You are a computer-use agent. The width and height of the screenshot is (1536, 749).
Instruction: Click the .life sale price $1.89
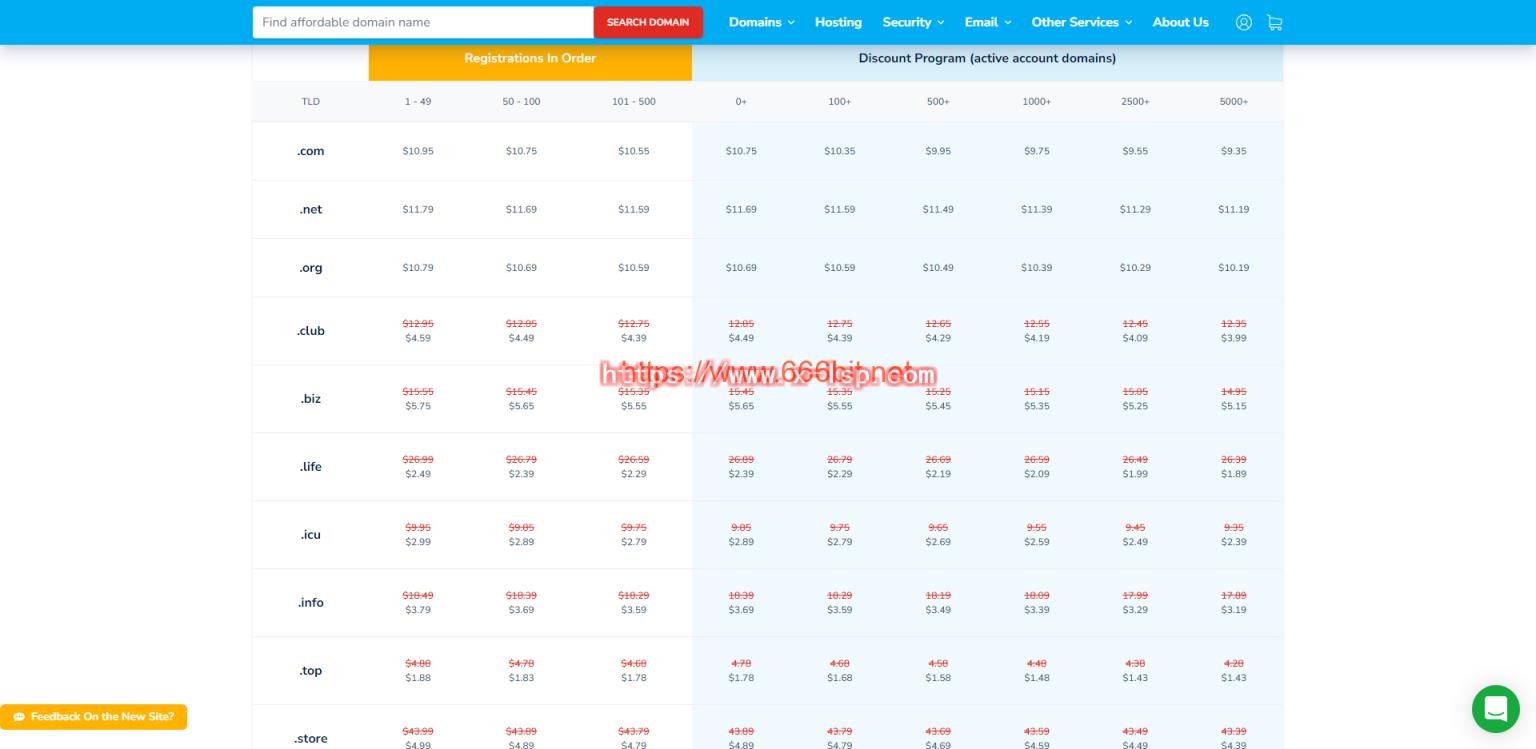pos(1234,474)
